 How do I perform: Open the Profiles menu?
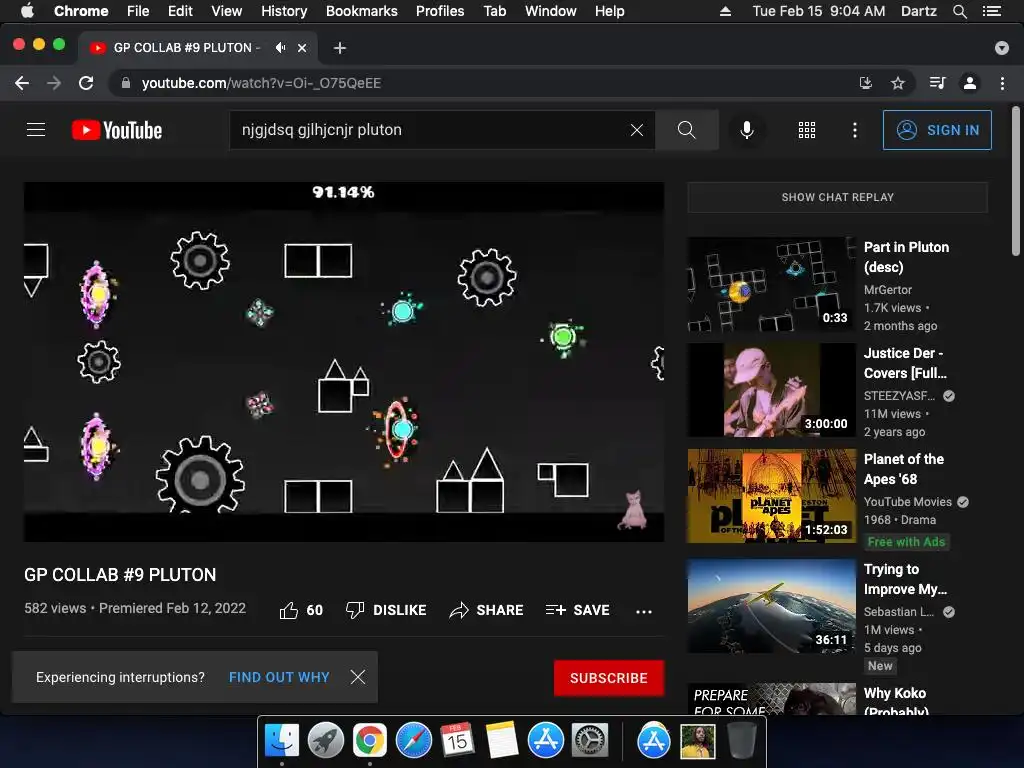tap(440, 11)
